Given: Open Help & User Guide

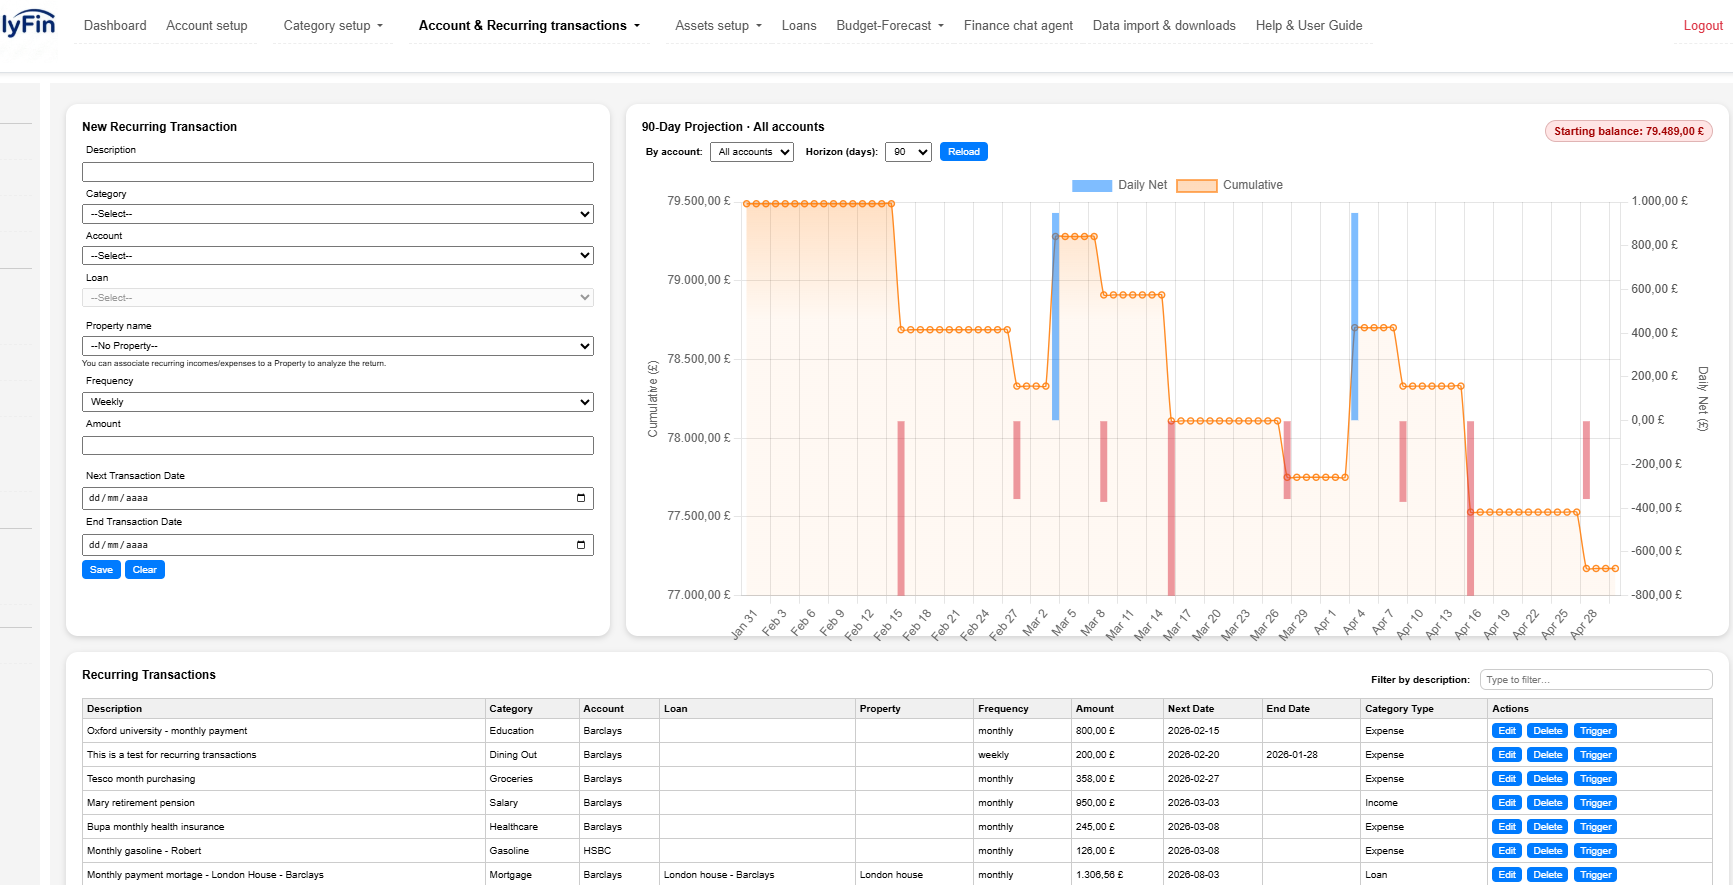Looking at the screenshot, I should coord(1309,26).
